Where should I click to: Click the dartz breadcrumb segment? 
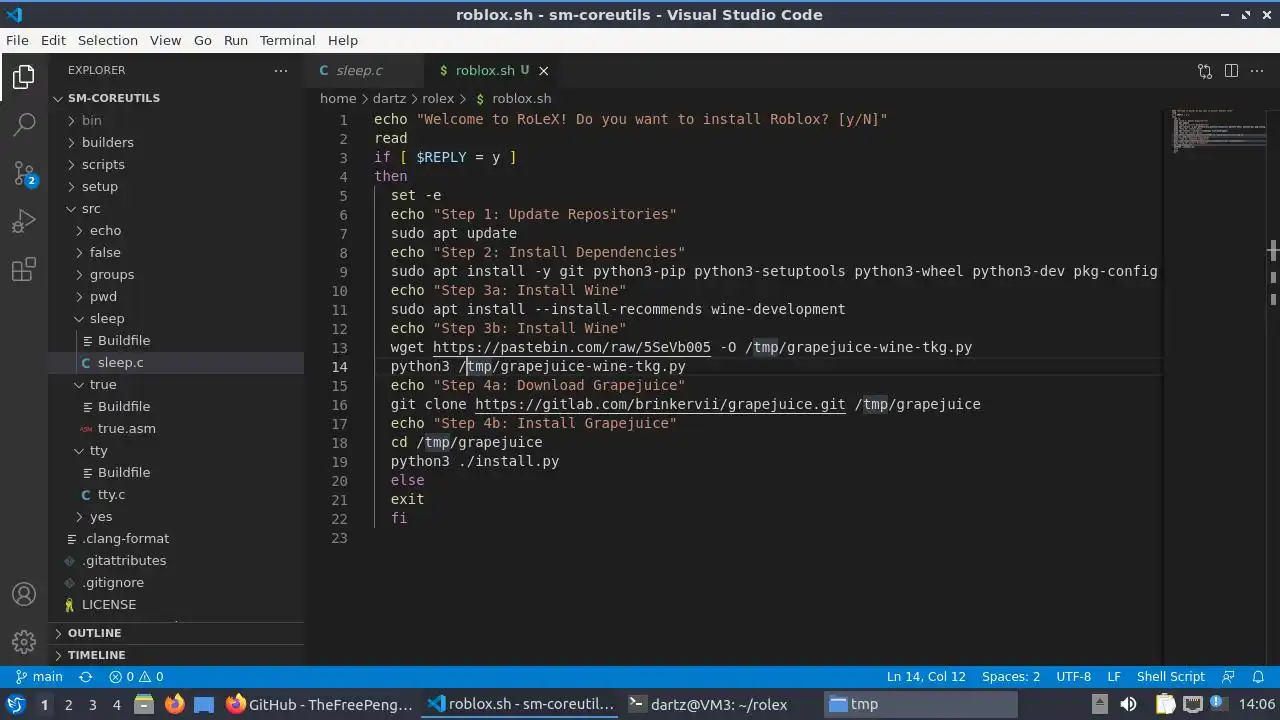click(389, 98)
